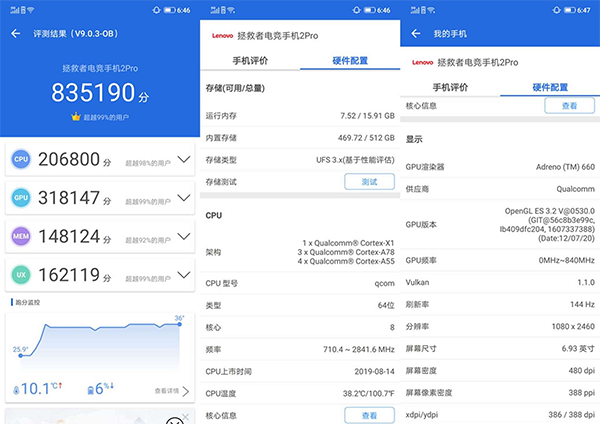Tap the battery icon beside 6%
600x424 pixels.
pyautogui.click(x=91, y=390)
